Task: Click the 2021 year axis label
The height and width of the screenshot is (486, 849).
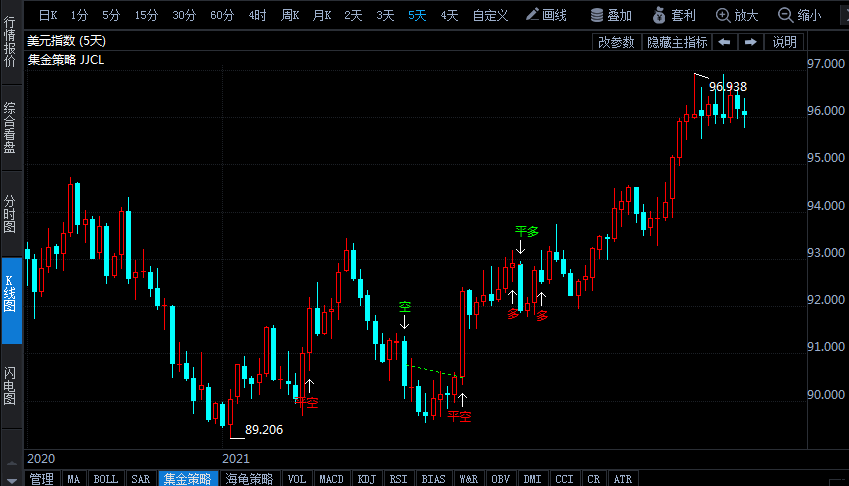Action: tap(236, 459)
